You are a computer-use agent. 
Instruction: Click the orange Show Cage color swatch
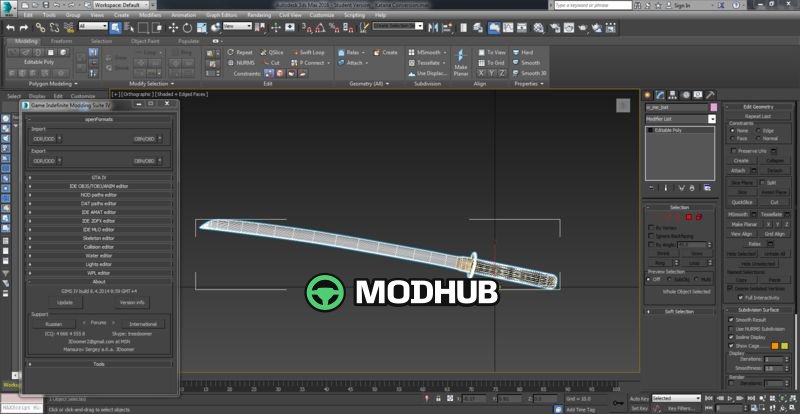point(775,346)
